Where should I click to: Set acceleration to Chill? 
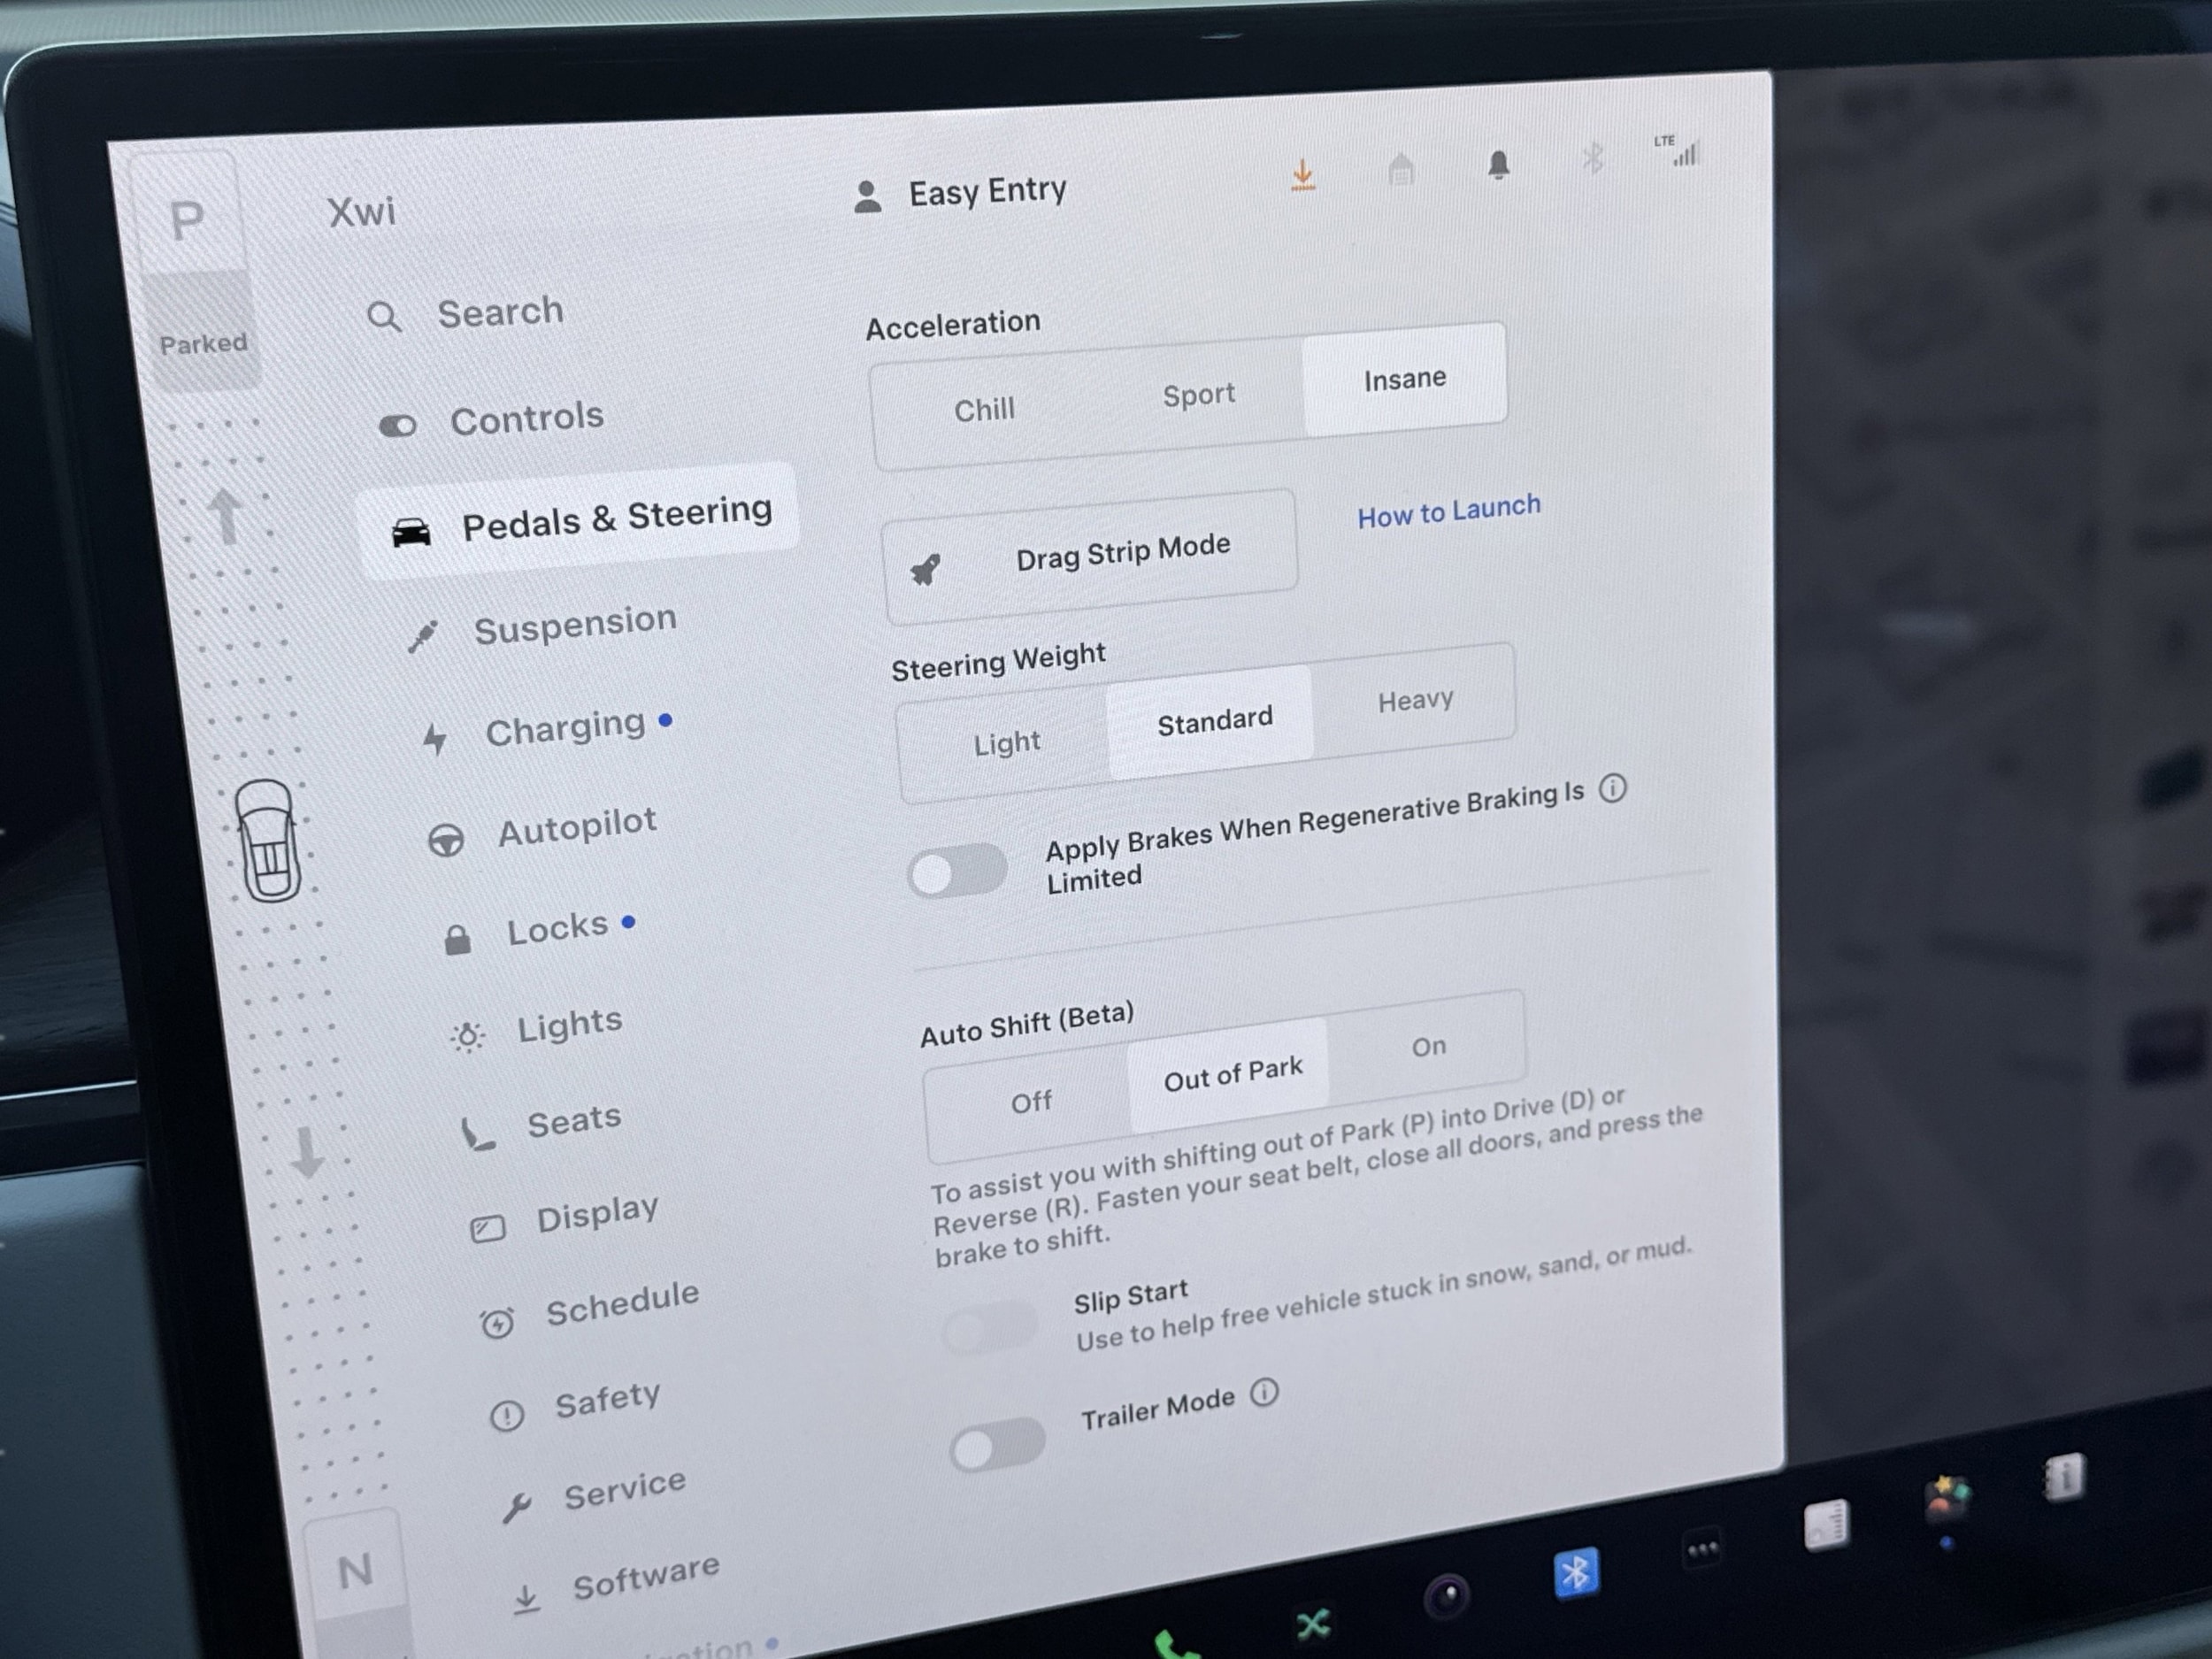(984, 410)
